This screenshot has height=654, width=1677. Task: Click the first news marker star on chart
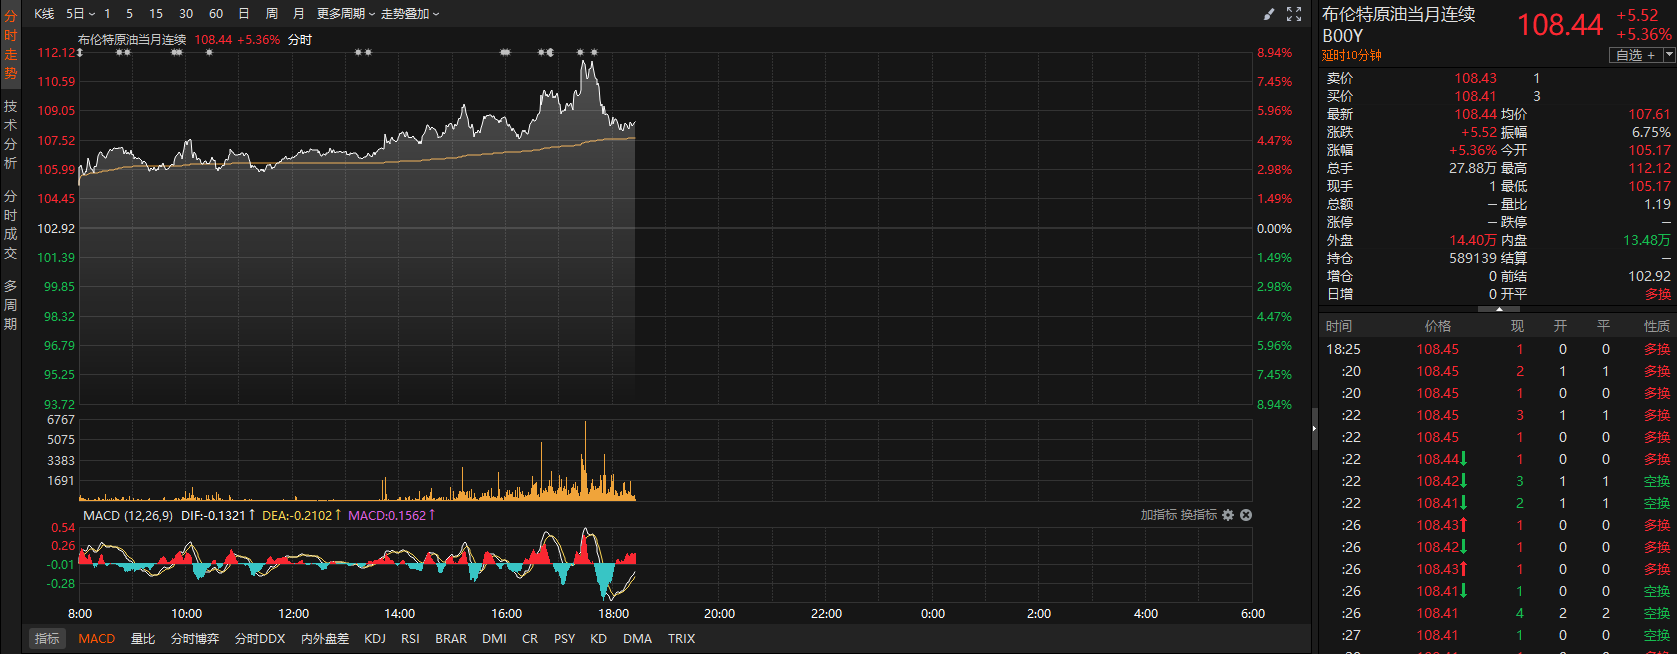(119, 52)
